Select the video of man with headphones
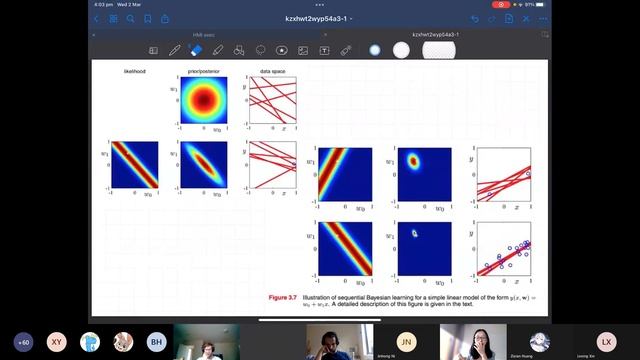640x360 pixels. tap(340, 342)
